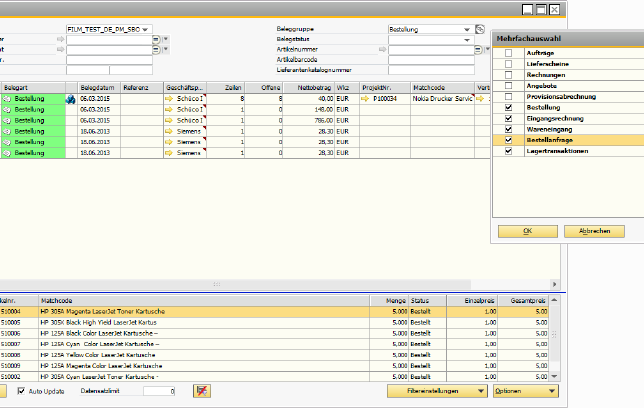Click the clear filter icon near Datensatzlimit
This screenshot has width=644, height=408.
click(203, 391)
